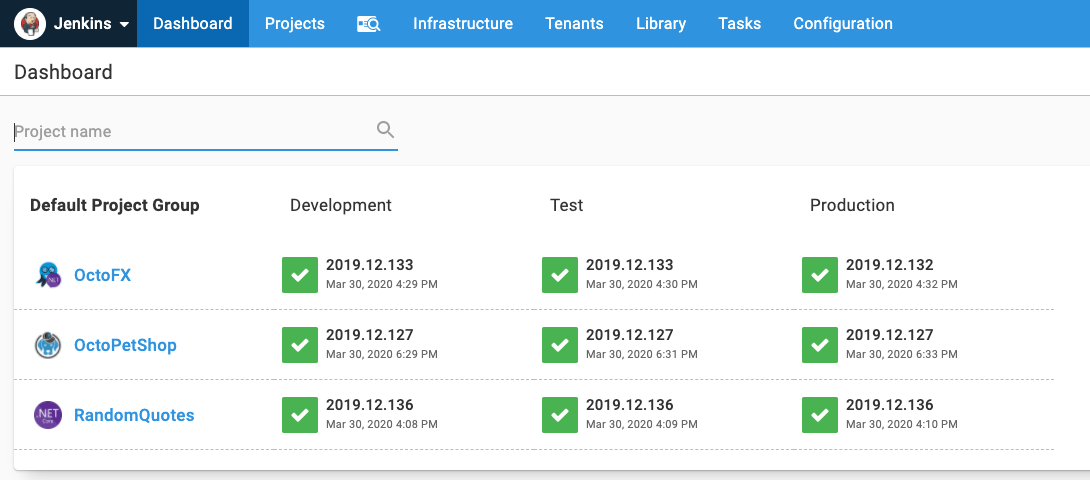Go to the Tenants tab
Screen dimensions: 1090x480
[x=574, y=24]
